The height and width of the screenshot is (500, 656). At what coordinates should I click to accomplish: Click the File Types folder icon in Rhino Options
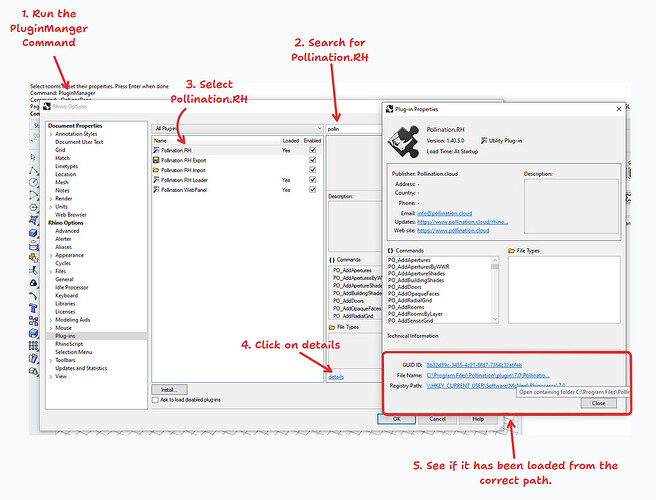[332, 327]
